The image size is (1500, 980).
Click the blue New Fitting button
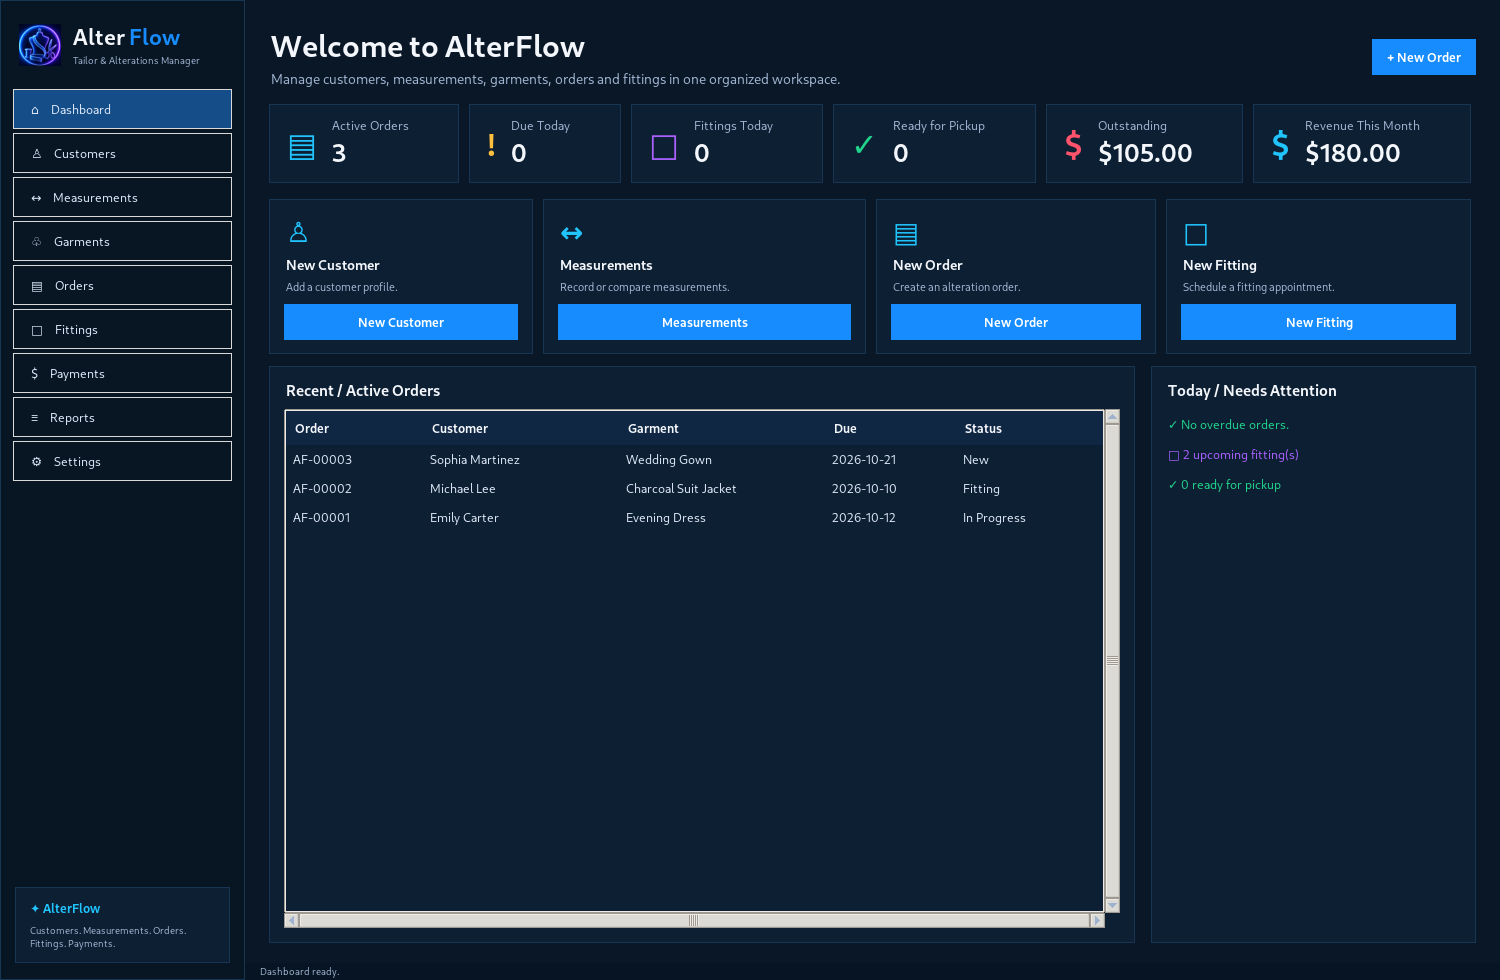(x=1318, y=322)
